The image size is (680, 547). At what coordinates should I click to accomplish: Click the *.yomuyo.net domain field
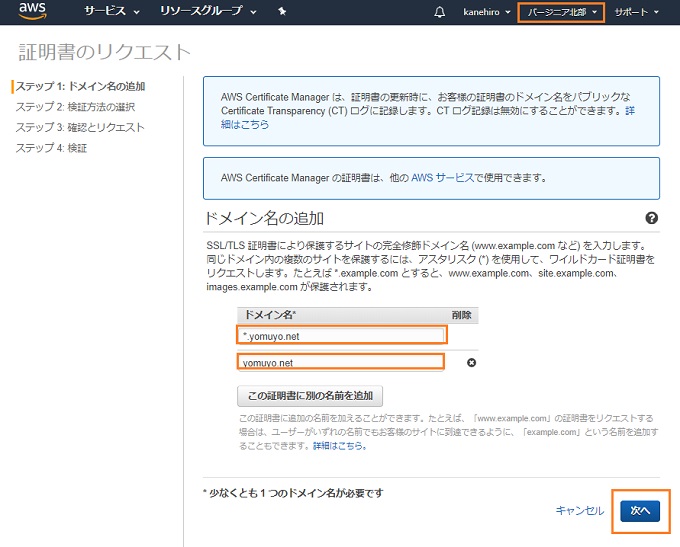(x=342, y=335)
